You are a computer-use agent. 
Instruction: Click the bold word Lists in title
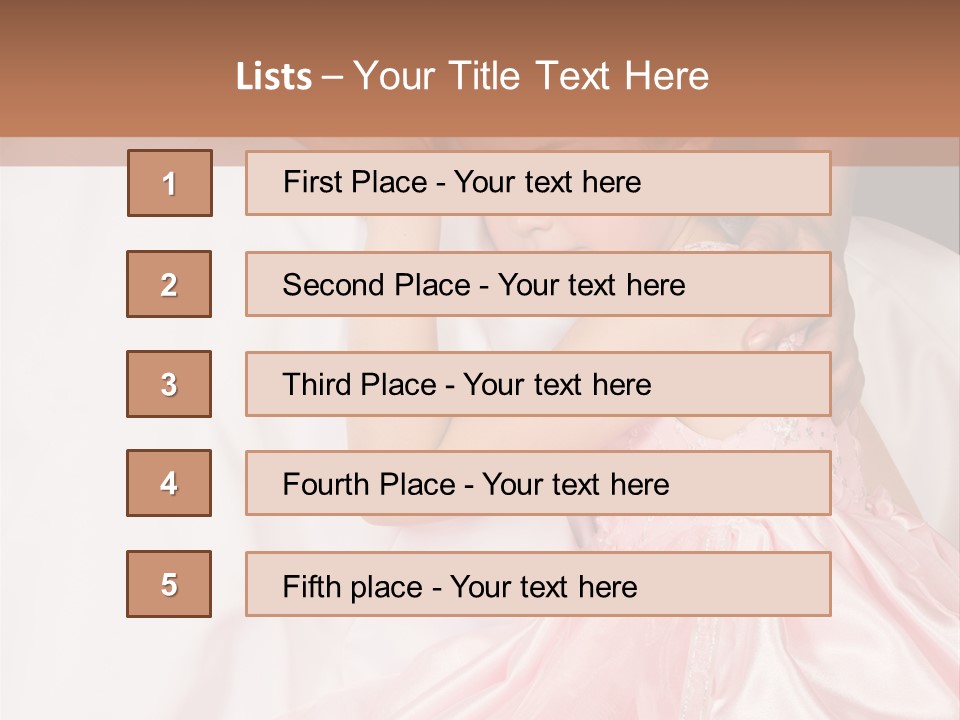point(274,76)
